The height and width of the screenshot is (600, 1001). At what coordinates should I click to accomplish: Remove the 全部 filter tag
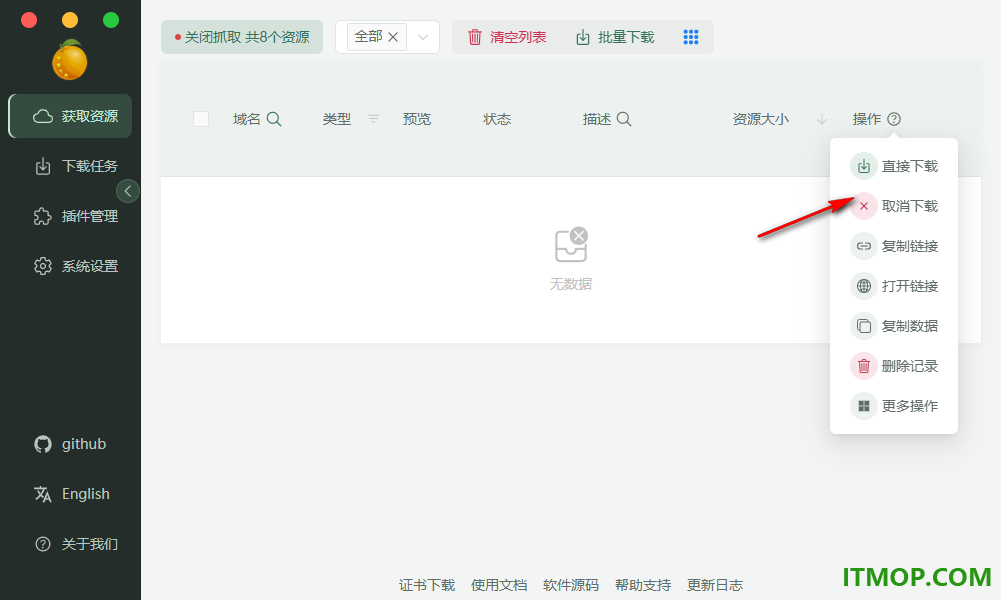393,37
